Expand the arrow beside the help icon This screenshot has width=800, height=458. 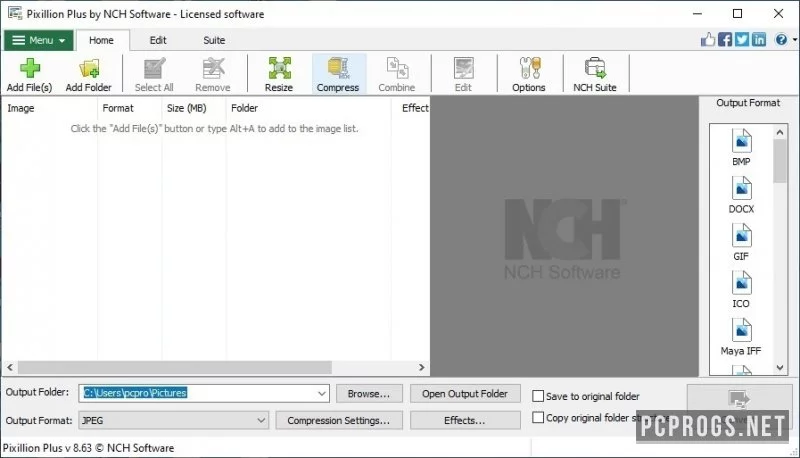click(794, 40)
